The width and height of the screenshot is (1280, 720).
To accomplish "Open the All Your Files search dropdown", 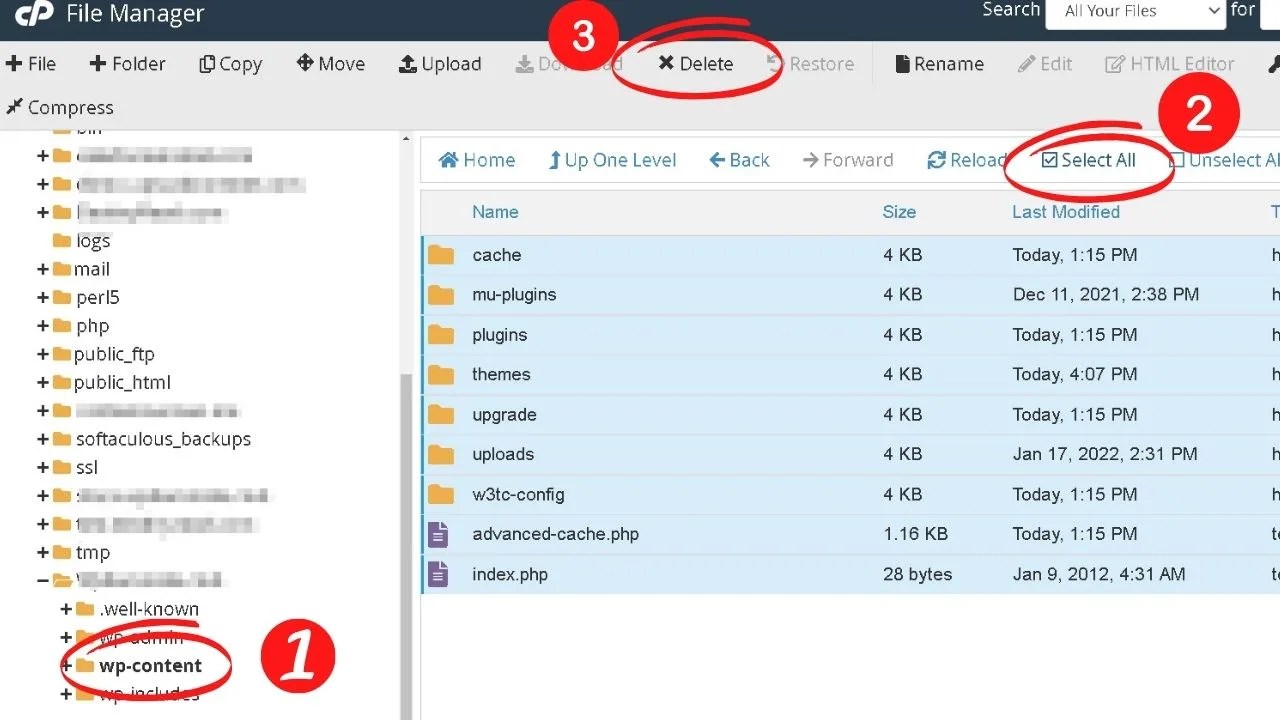I will [x=1135, y=11].
